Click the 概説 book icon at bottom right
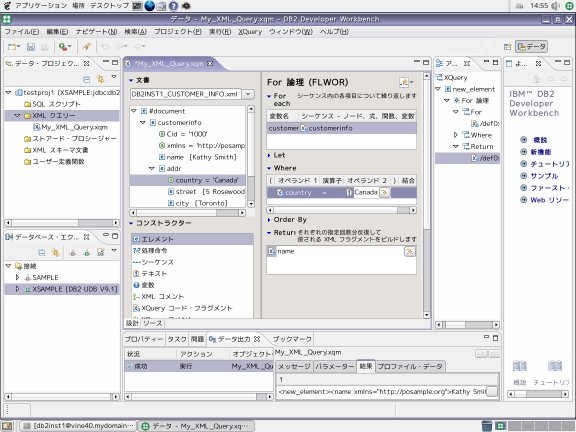The image size is (576, 432). pyautogui.click(x=520, y=366)
